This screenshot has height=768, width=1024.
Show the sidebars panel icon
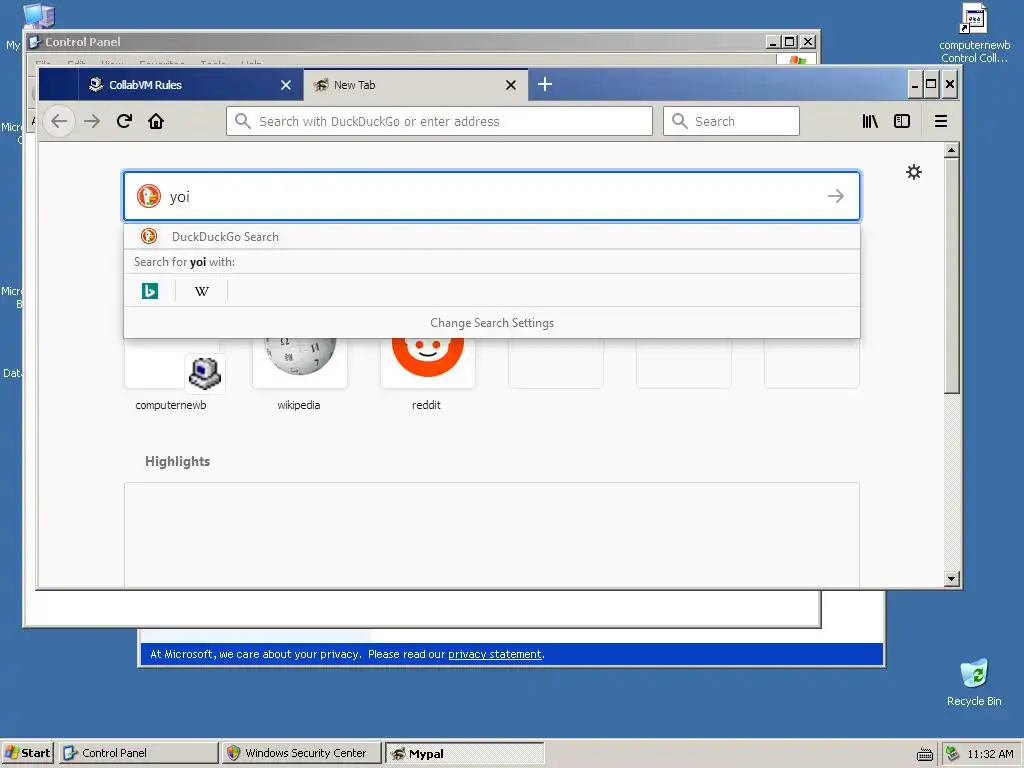[902, 121]
